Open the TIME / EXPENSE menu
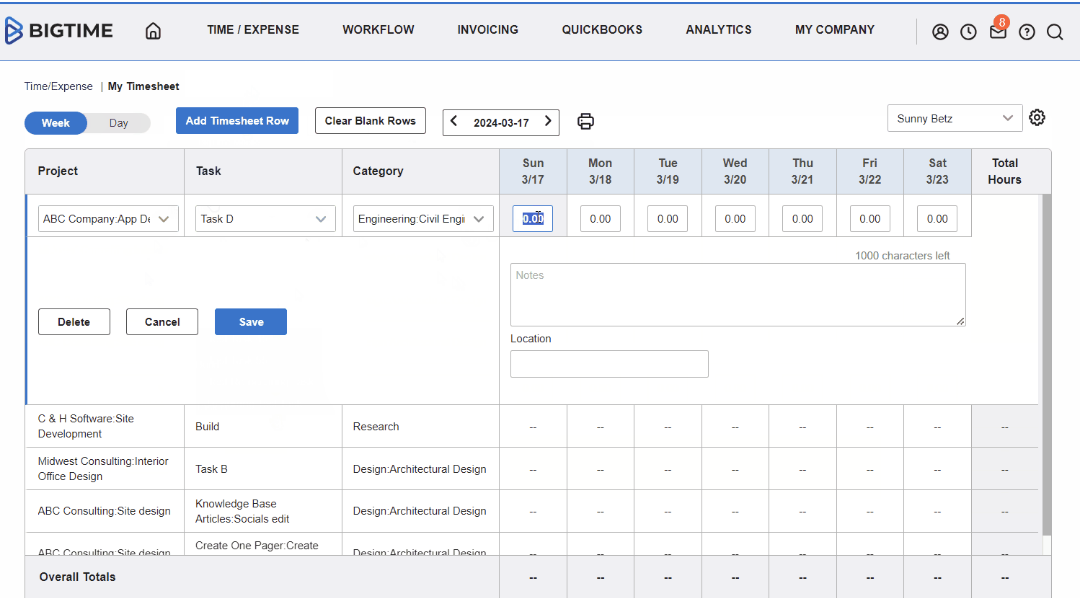1084x598 pixels. (x=253, y=30)
